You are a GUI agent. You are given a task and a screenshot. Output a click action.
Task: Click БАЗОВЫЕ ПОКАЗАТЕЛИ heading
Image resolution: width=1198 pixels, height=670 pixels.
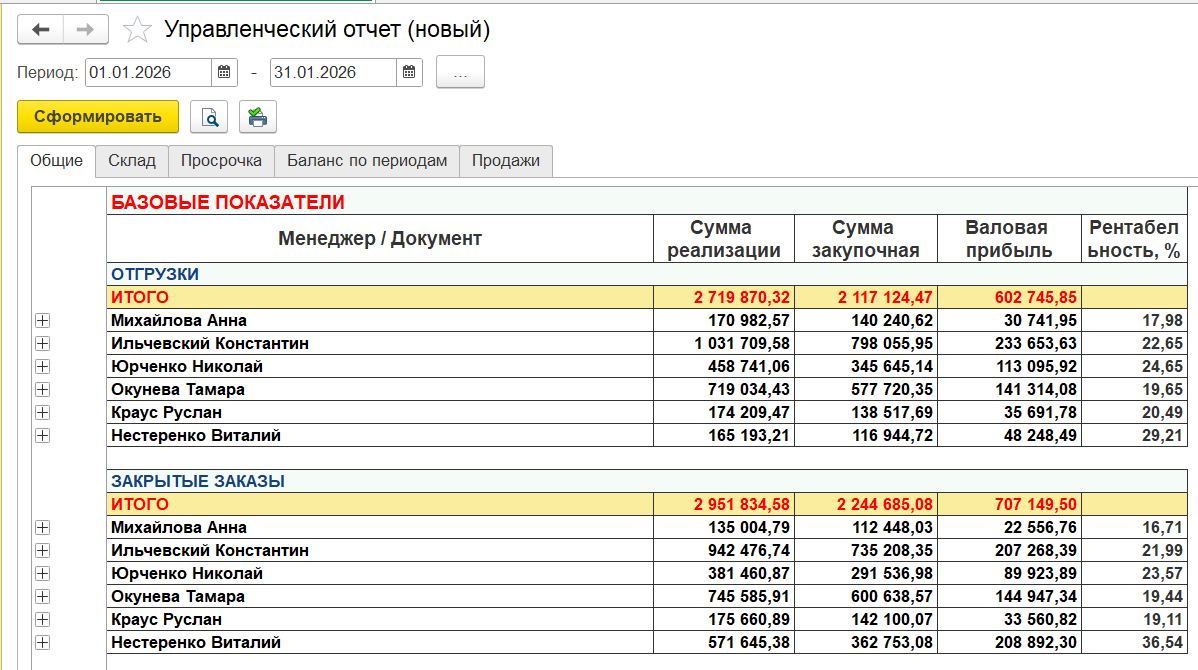(x=228, y=202)
